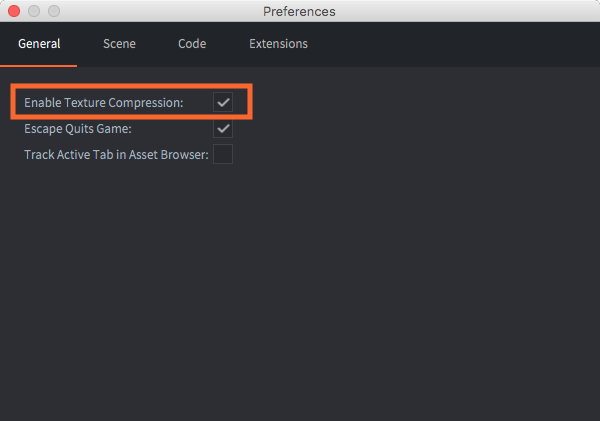Click the 'Track Active Tab in Asset Browser:' label

pos(116,155)
